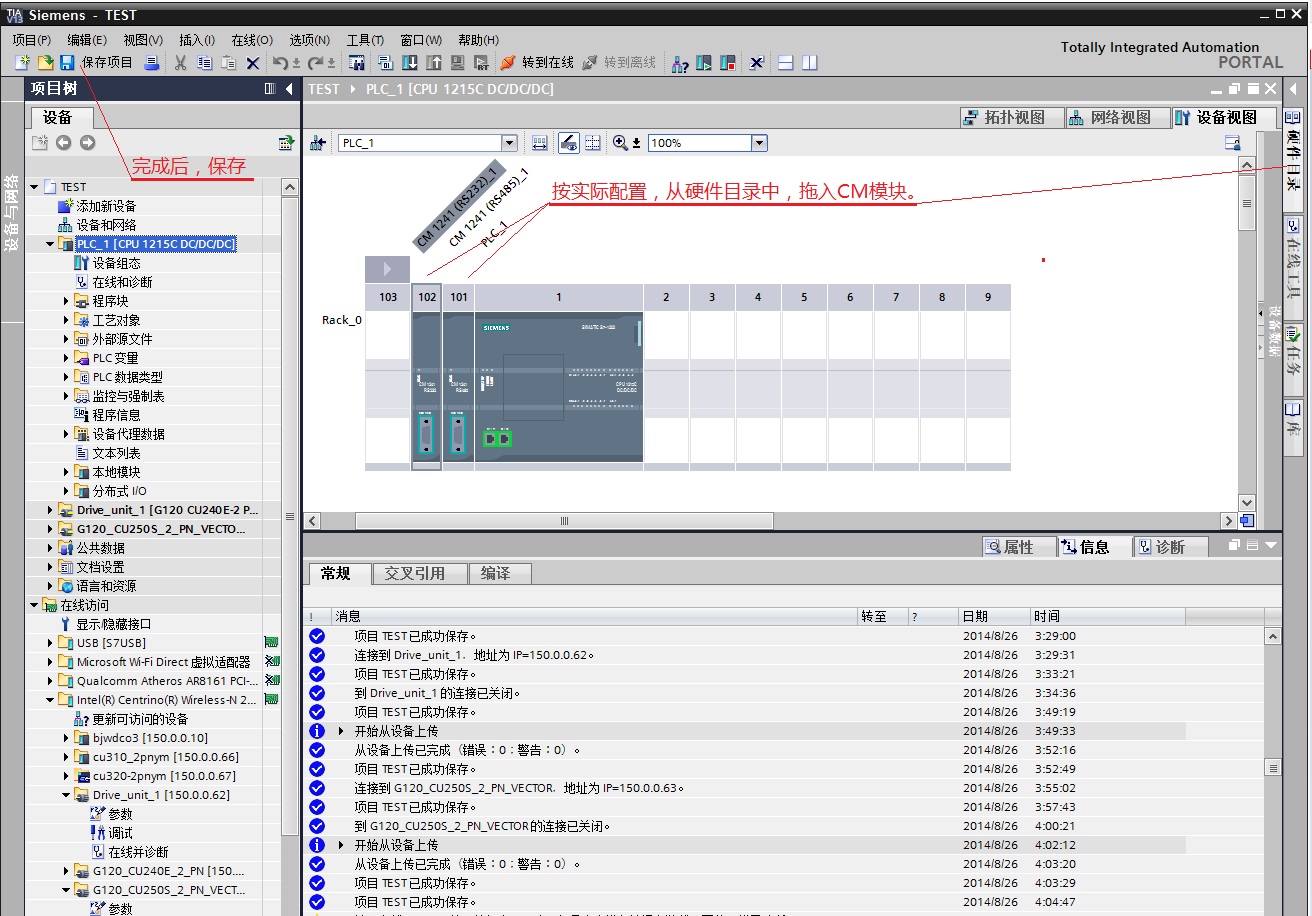The image size is (1312, 916).
Task: Expand the Drive_unit_1 G120 device node
Action: tap(51, 510)
